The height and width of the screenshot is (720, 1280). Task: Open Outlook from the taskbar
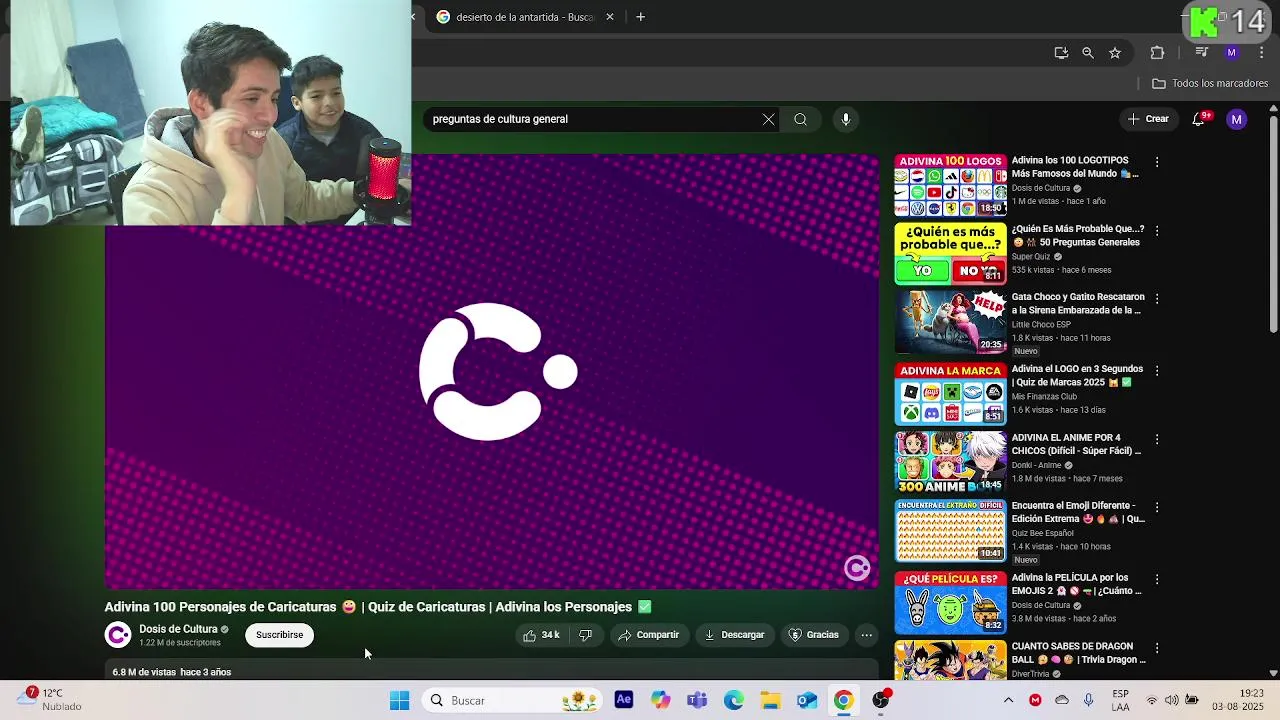pos(807,701)
